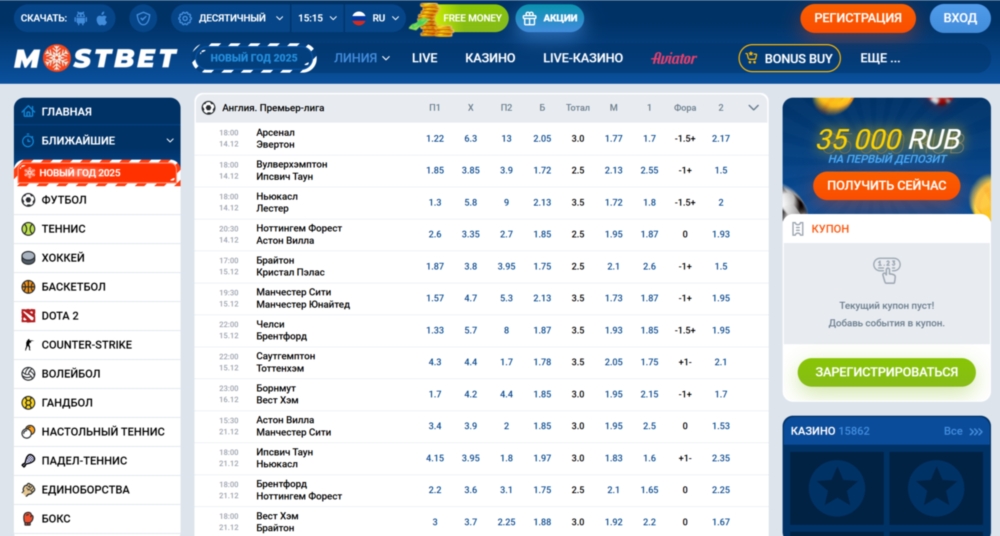
Task: Go to the LIVE section
Action: pyautogui.click(x=424, y=58)
